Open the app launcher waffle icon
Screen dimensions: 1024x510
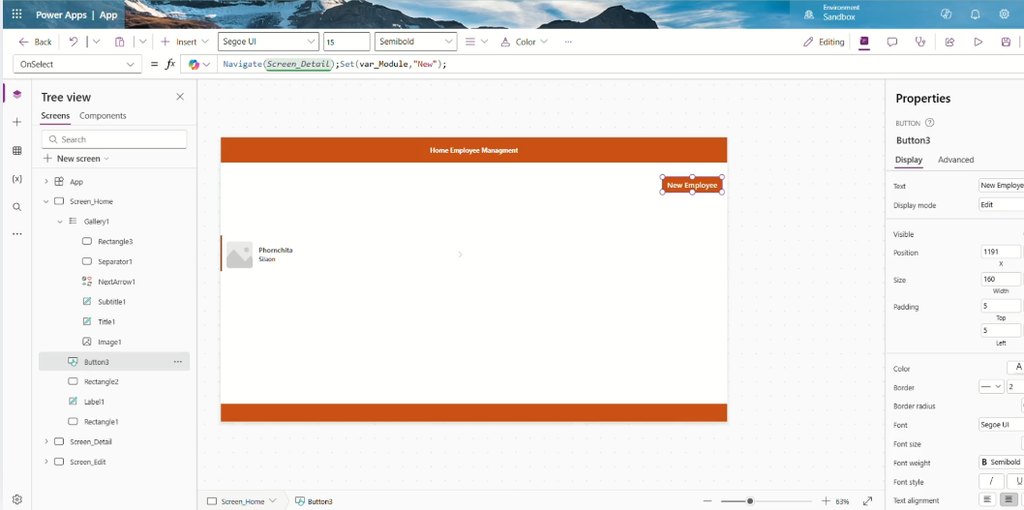[17, 14]
